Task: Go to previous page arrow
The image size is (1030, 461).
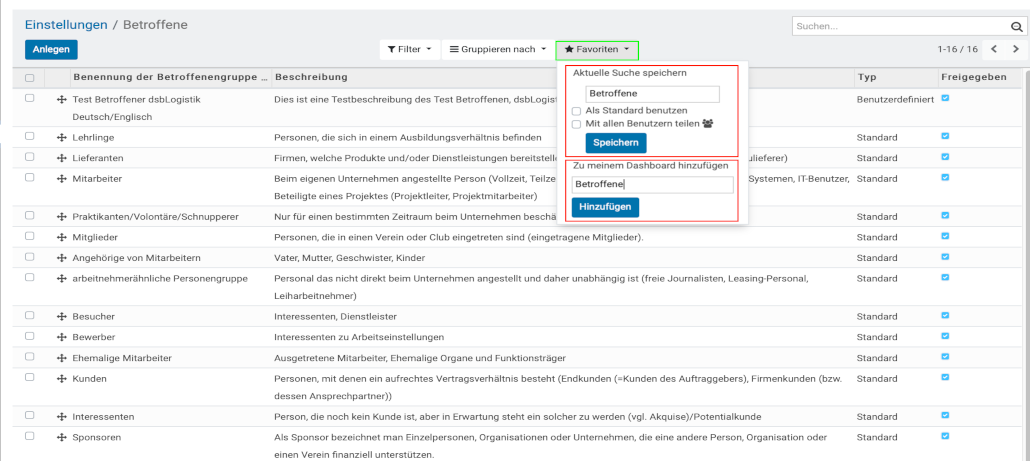Action: click(x=994, y=49)
